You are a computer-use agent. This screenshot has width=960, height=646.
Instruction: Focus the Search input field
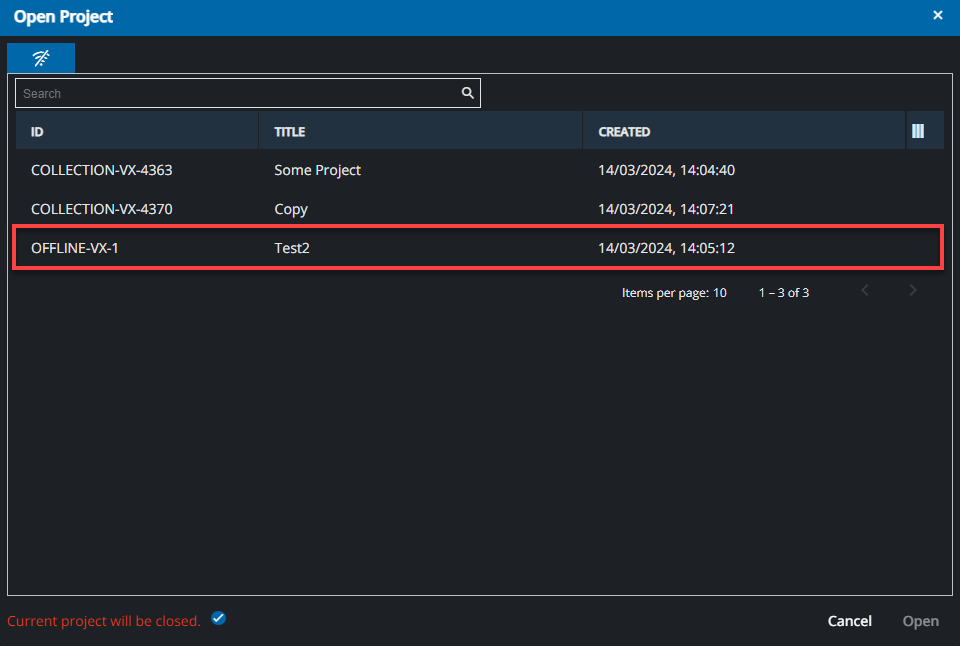(x=238, y=93)
